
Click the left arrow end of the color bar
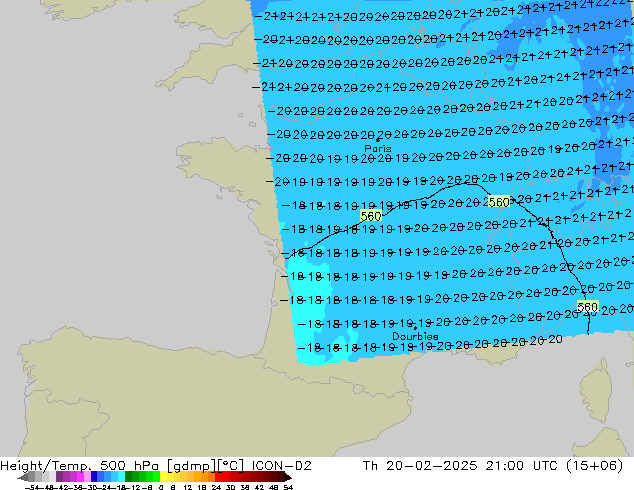(x=22, y=477)
